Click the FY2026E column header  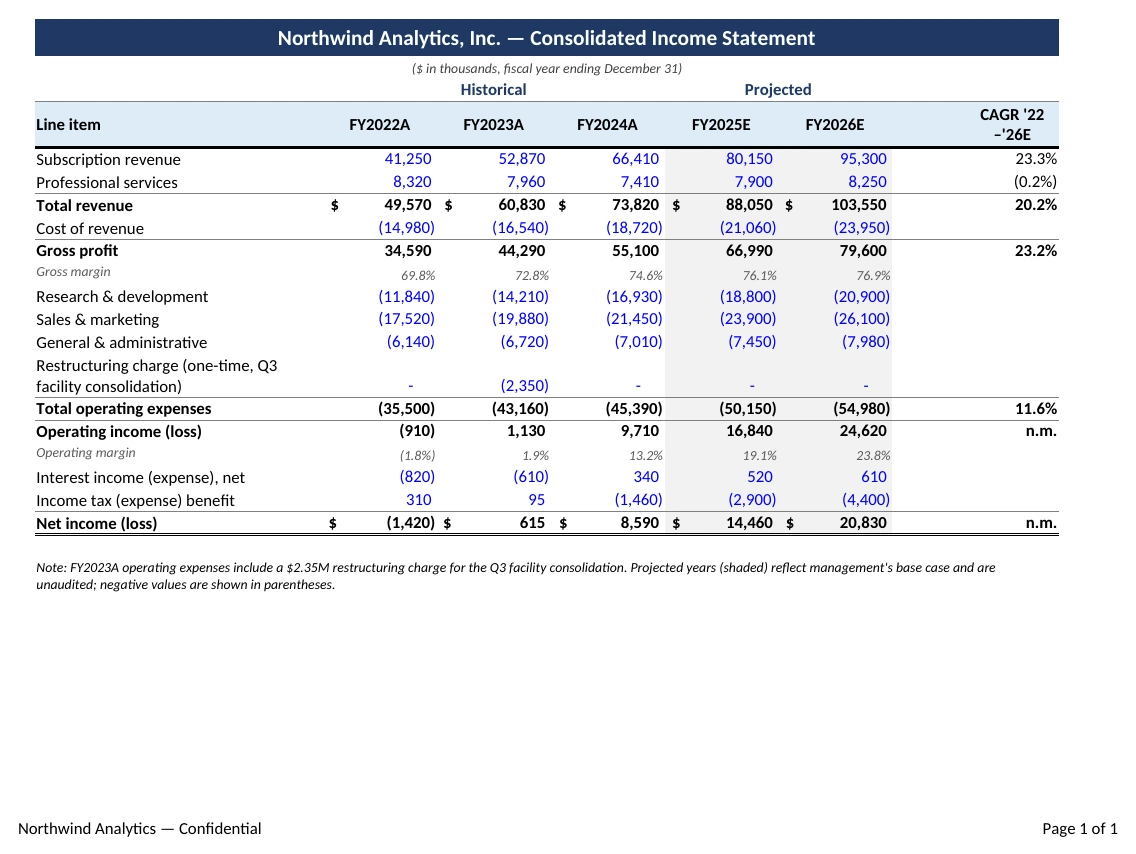(x=835, y=125)
